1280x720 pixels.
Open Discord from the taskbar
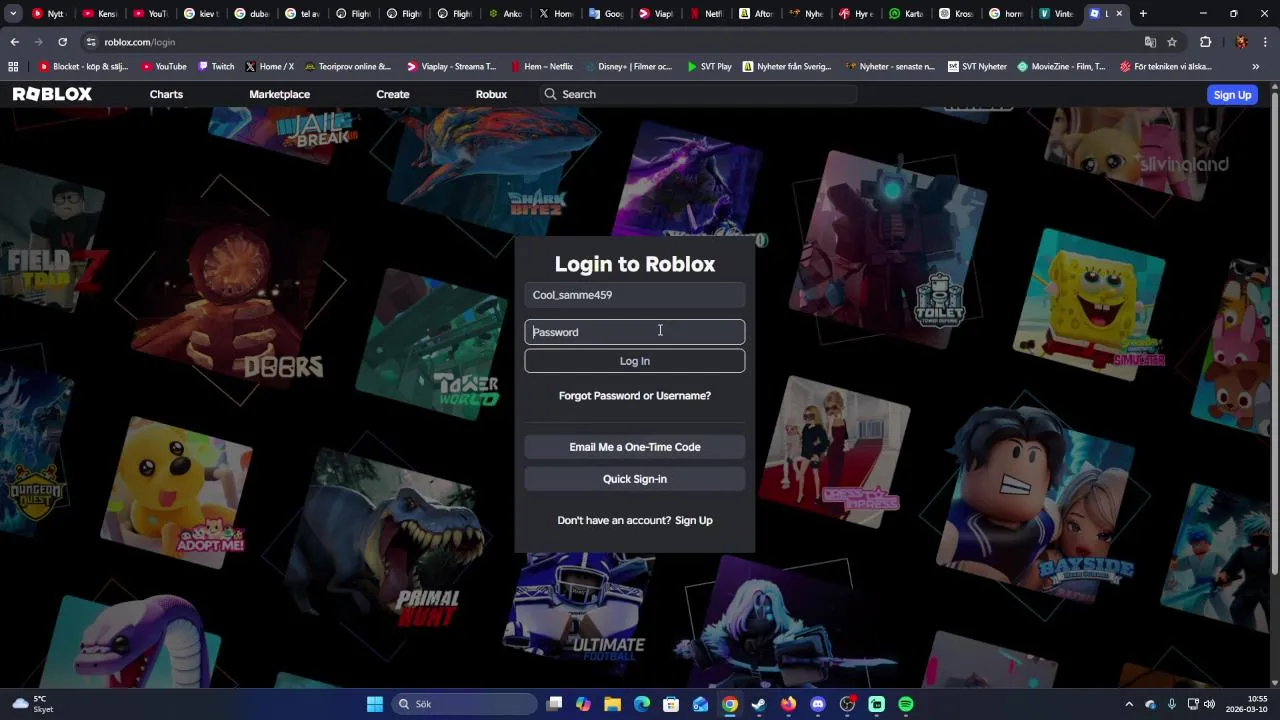point(818,704)
